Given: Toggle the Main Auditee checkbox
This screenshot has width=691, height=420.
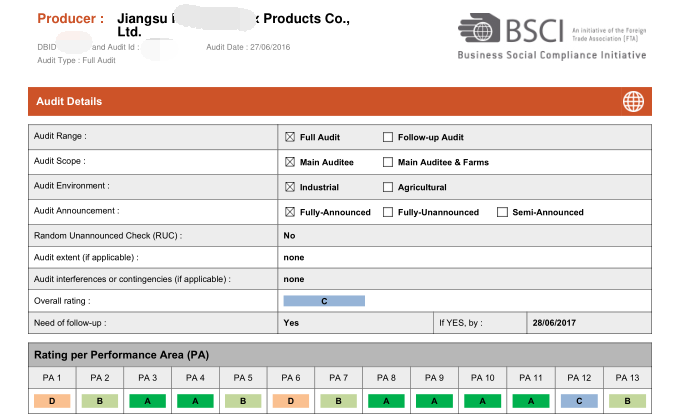Looking at the screenshot, I should point(290,162).
